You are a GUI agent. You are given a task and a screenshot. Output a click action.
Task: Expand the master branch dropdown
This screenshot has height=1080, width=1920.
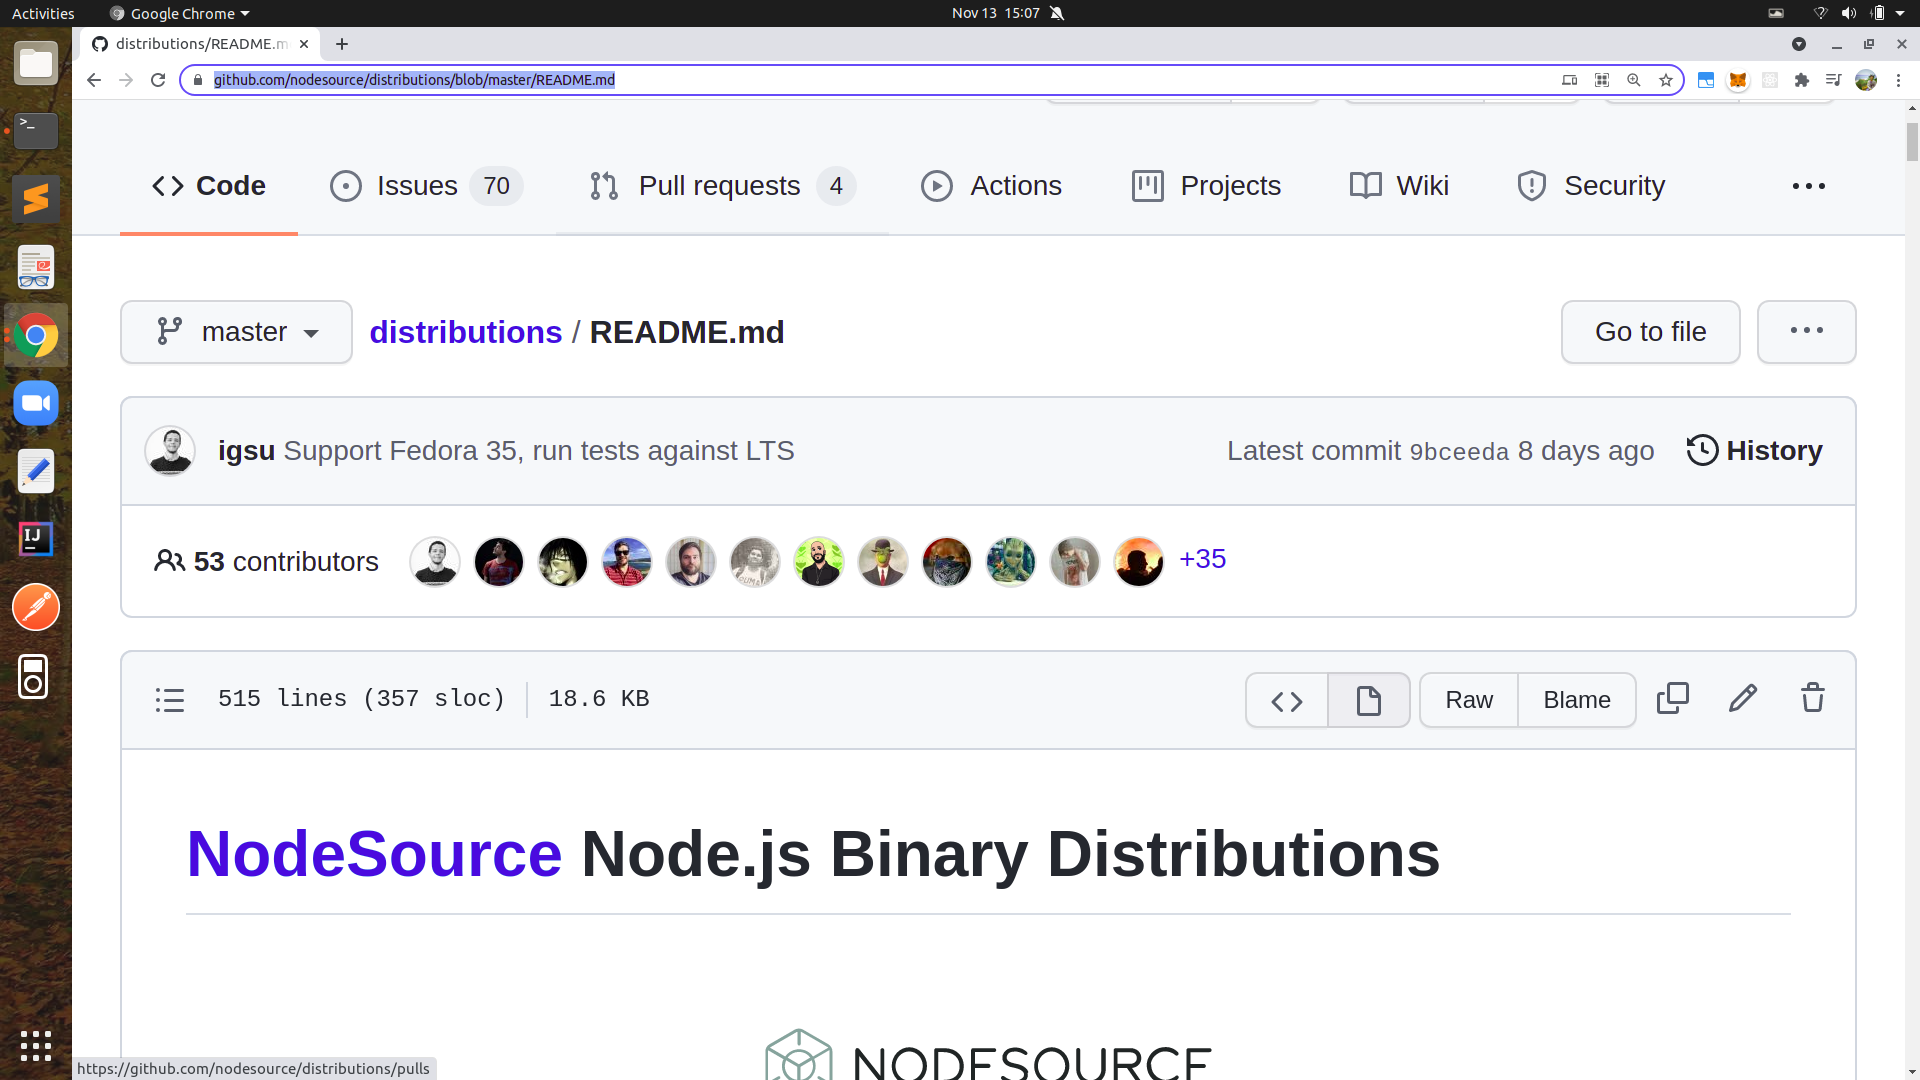(x=236, y=332)
